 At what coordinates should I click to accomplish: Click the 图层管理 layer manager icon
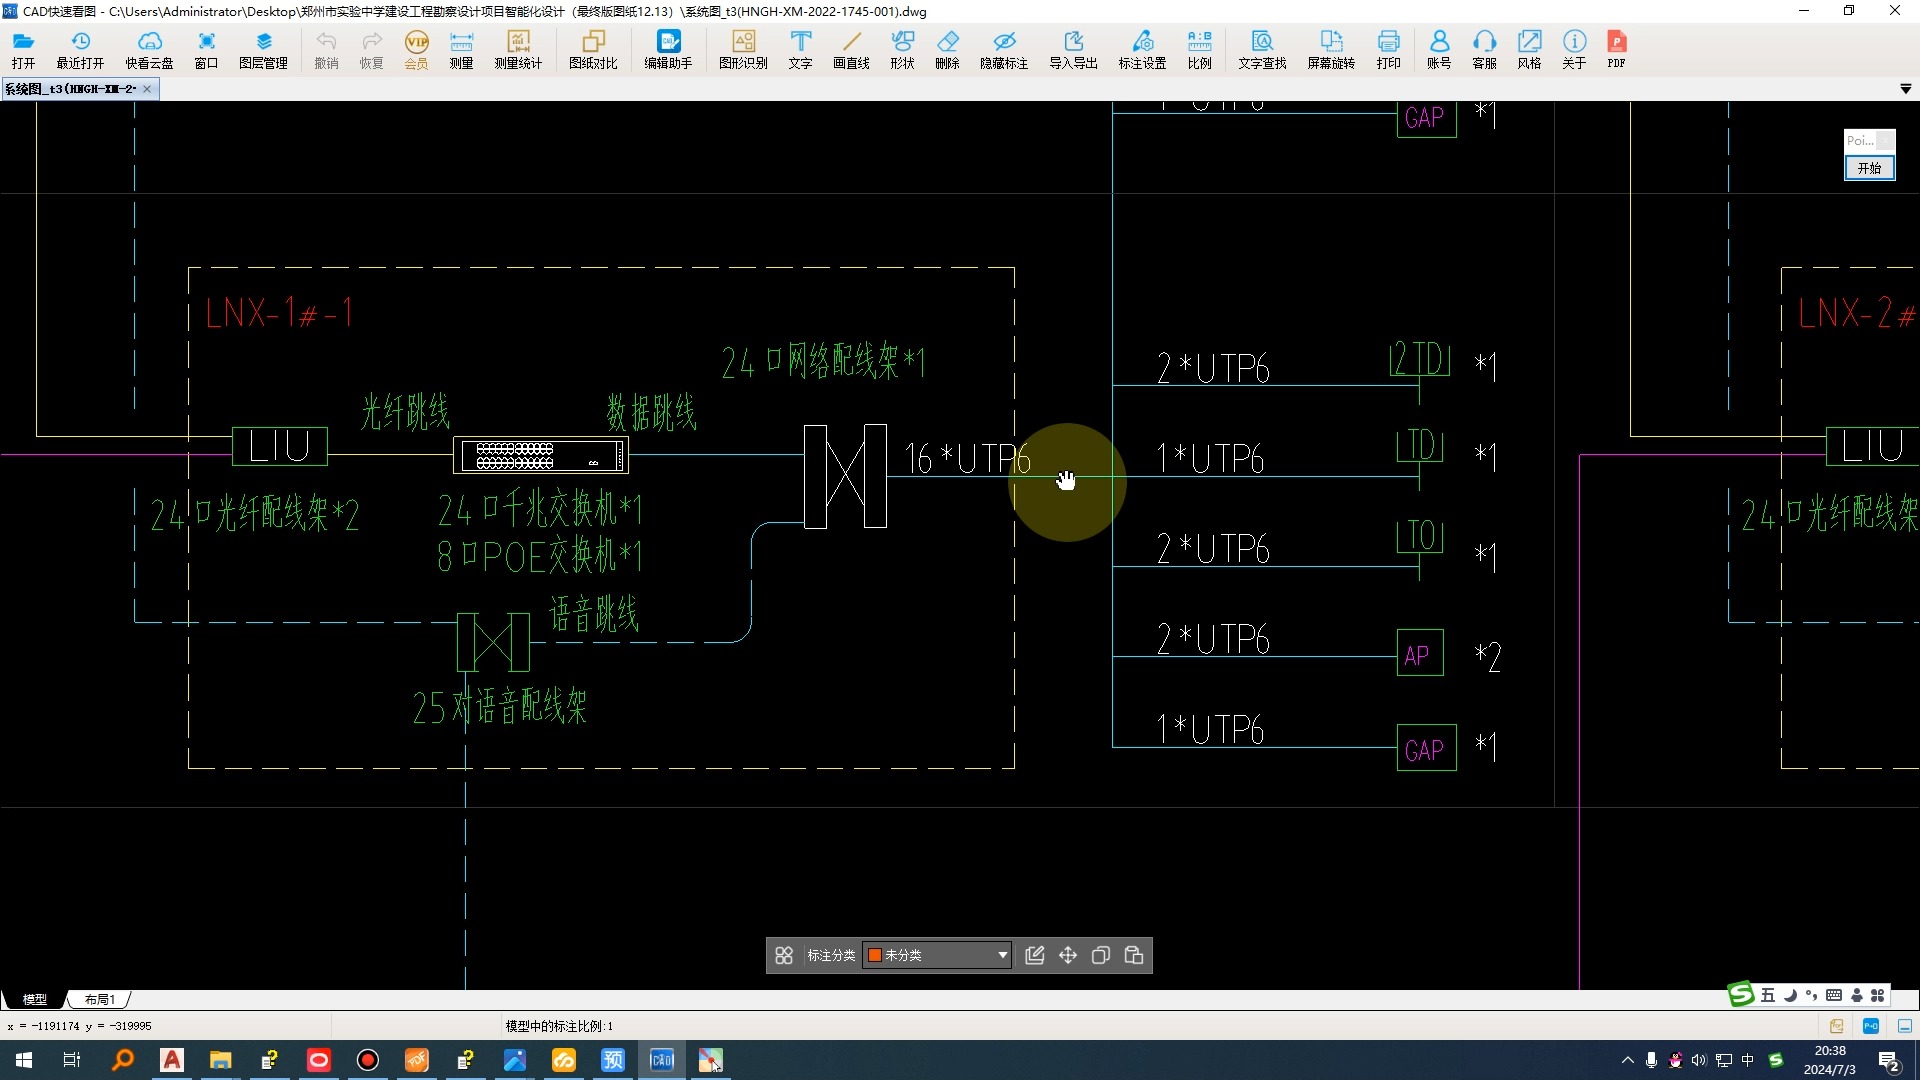click(x=263, y=49)
